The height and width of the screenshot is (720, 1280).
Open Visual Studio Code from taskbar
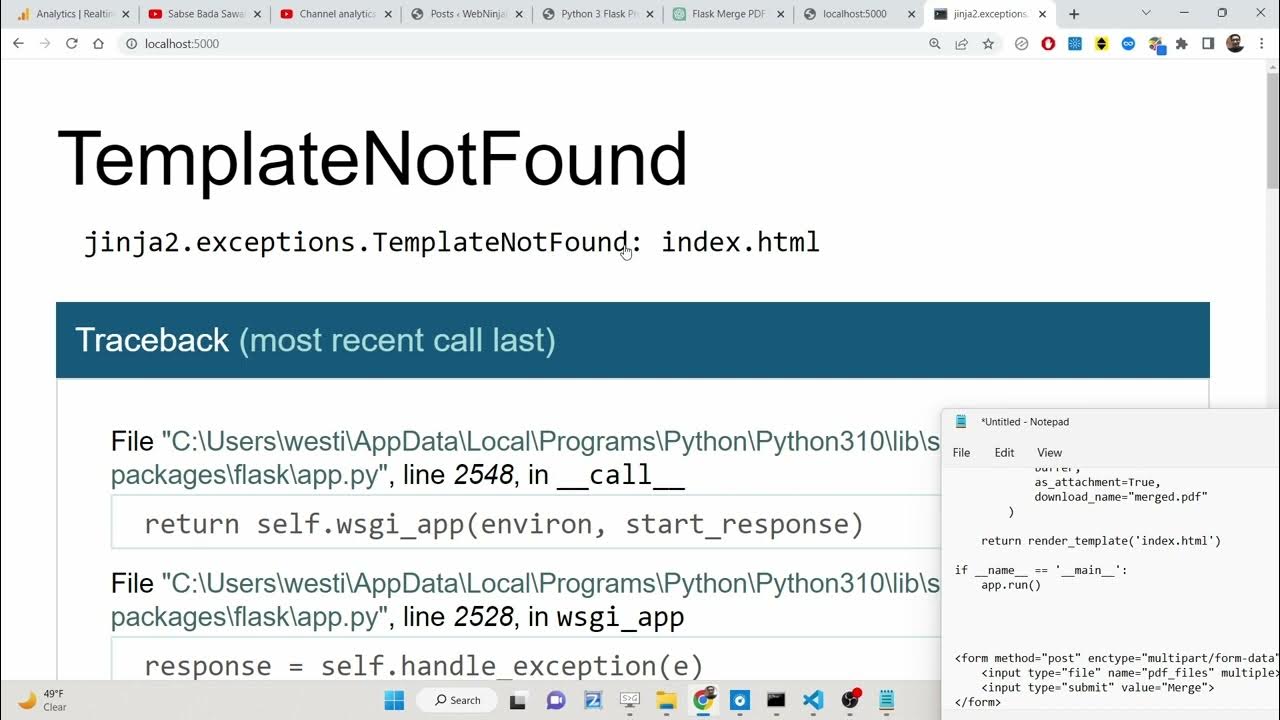(x=813, y=700)
